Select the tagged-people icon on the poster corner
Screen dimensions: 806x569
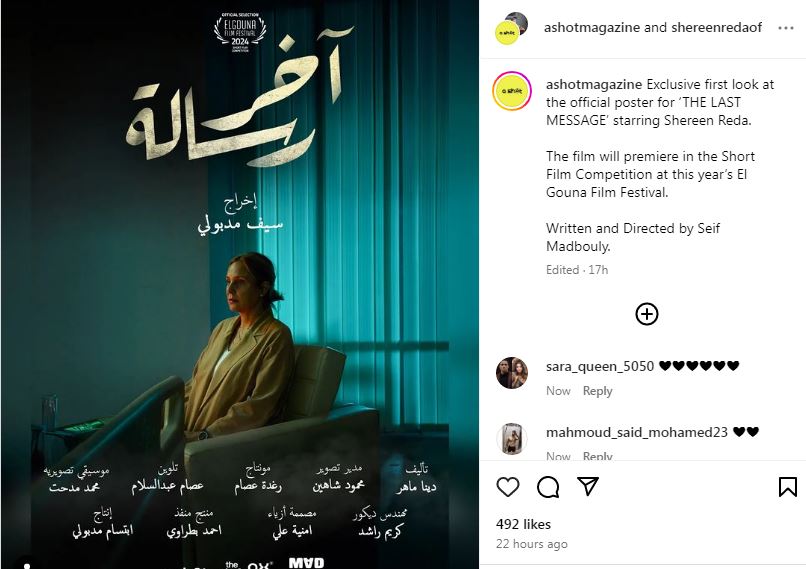tap(26, 563)
